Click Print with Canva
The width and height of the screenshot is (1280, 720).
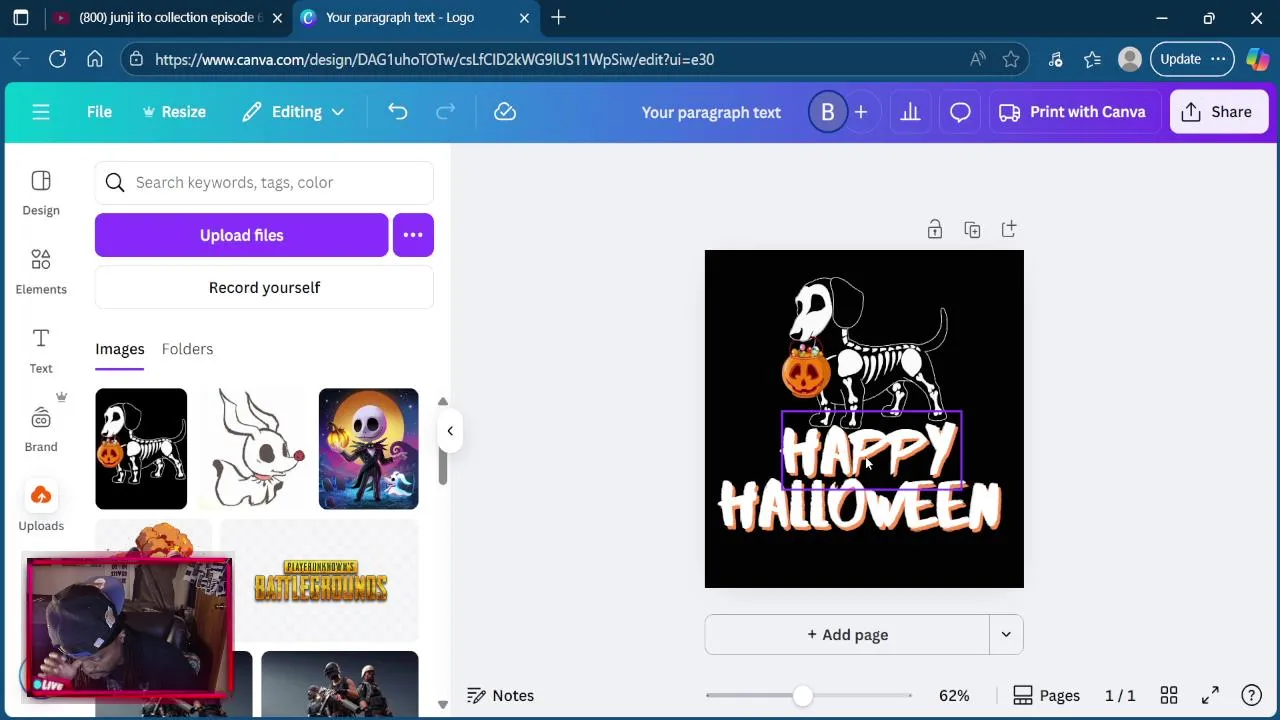coord(1074,112)
